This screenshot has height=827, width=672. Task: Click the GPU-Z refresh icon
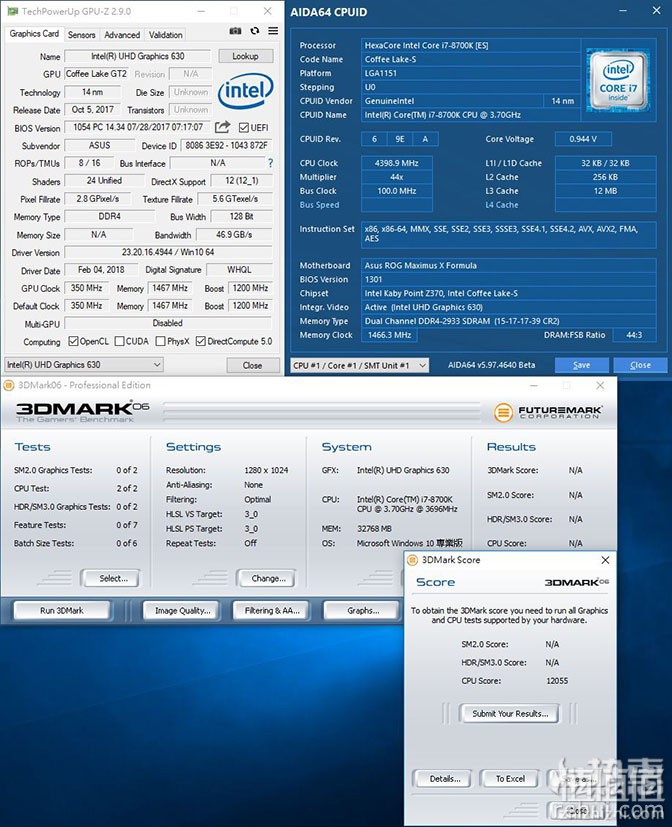coord(255,31)
